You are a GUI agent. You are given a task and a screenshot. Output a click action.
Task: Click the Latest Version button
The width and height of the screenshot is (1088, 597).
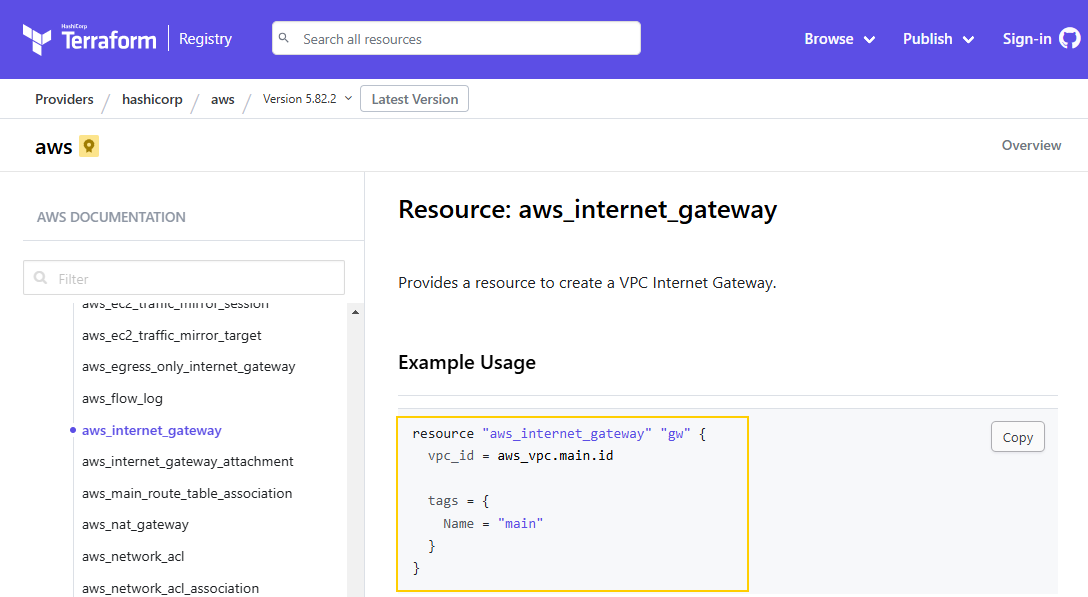(414, 99)
